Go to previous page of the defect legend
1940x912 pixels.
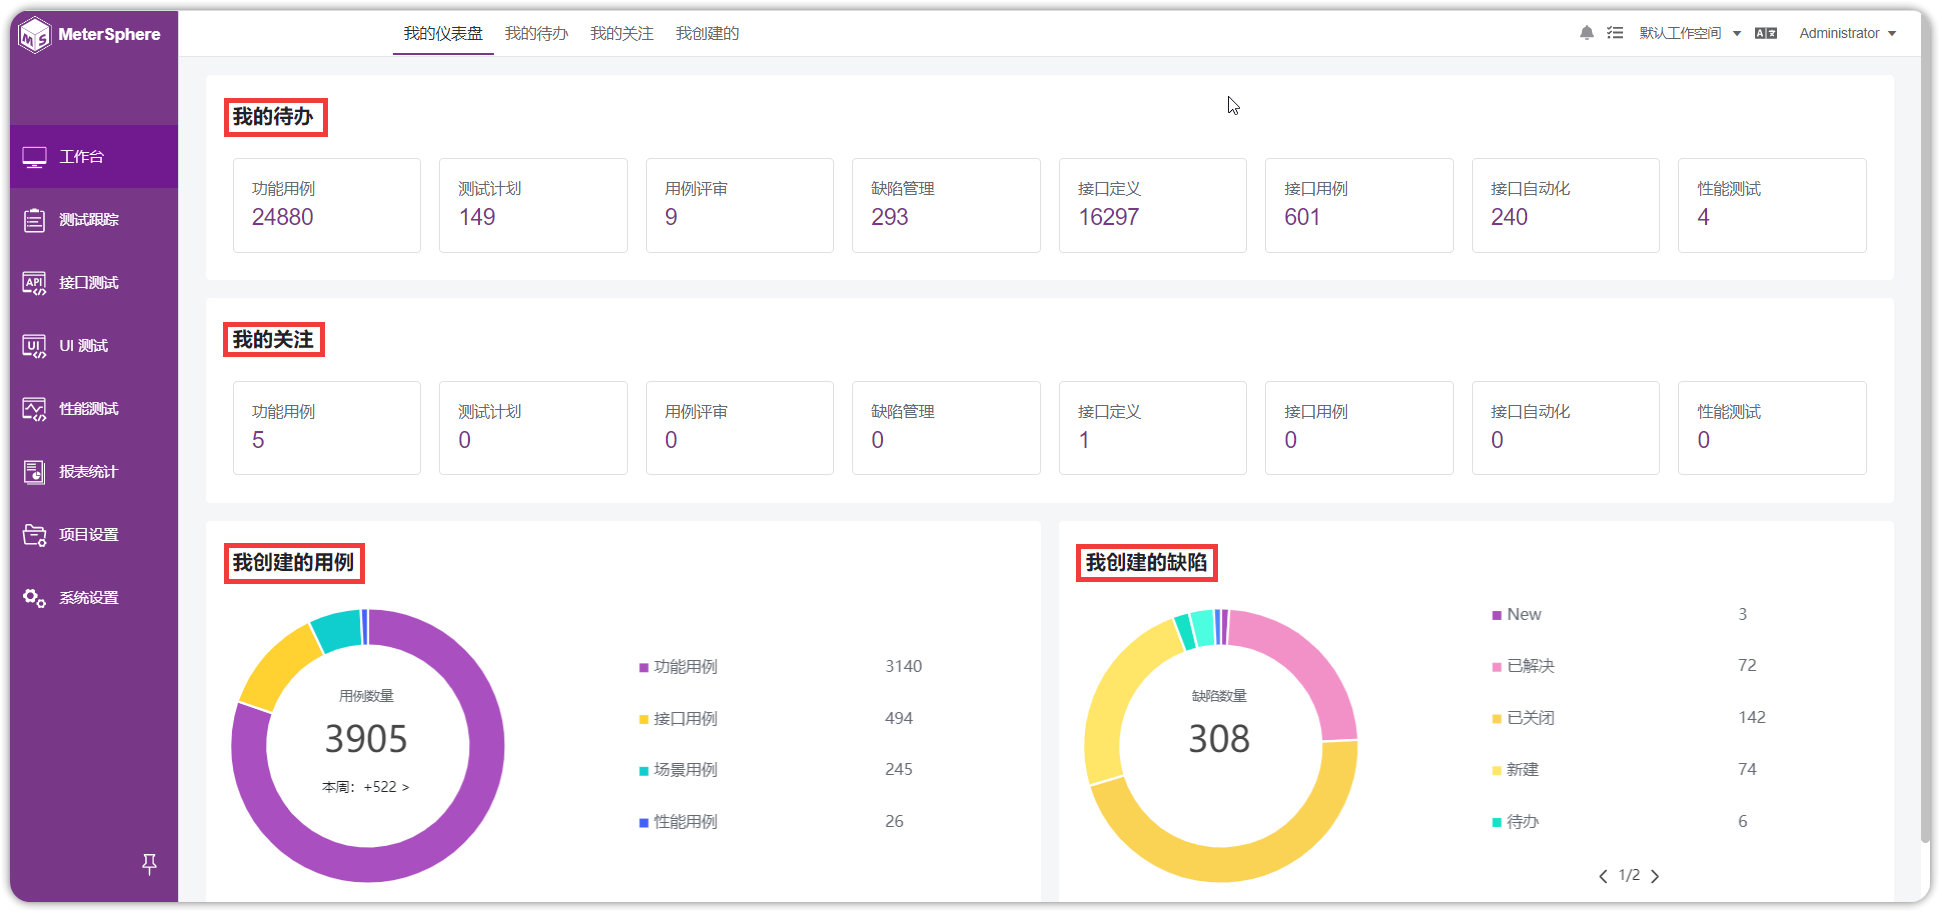1603,876
